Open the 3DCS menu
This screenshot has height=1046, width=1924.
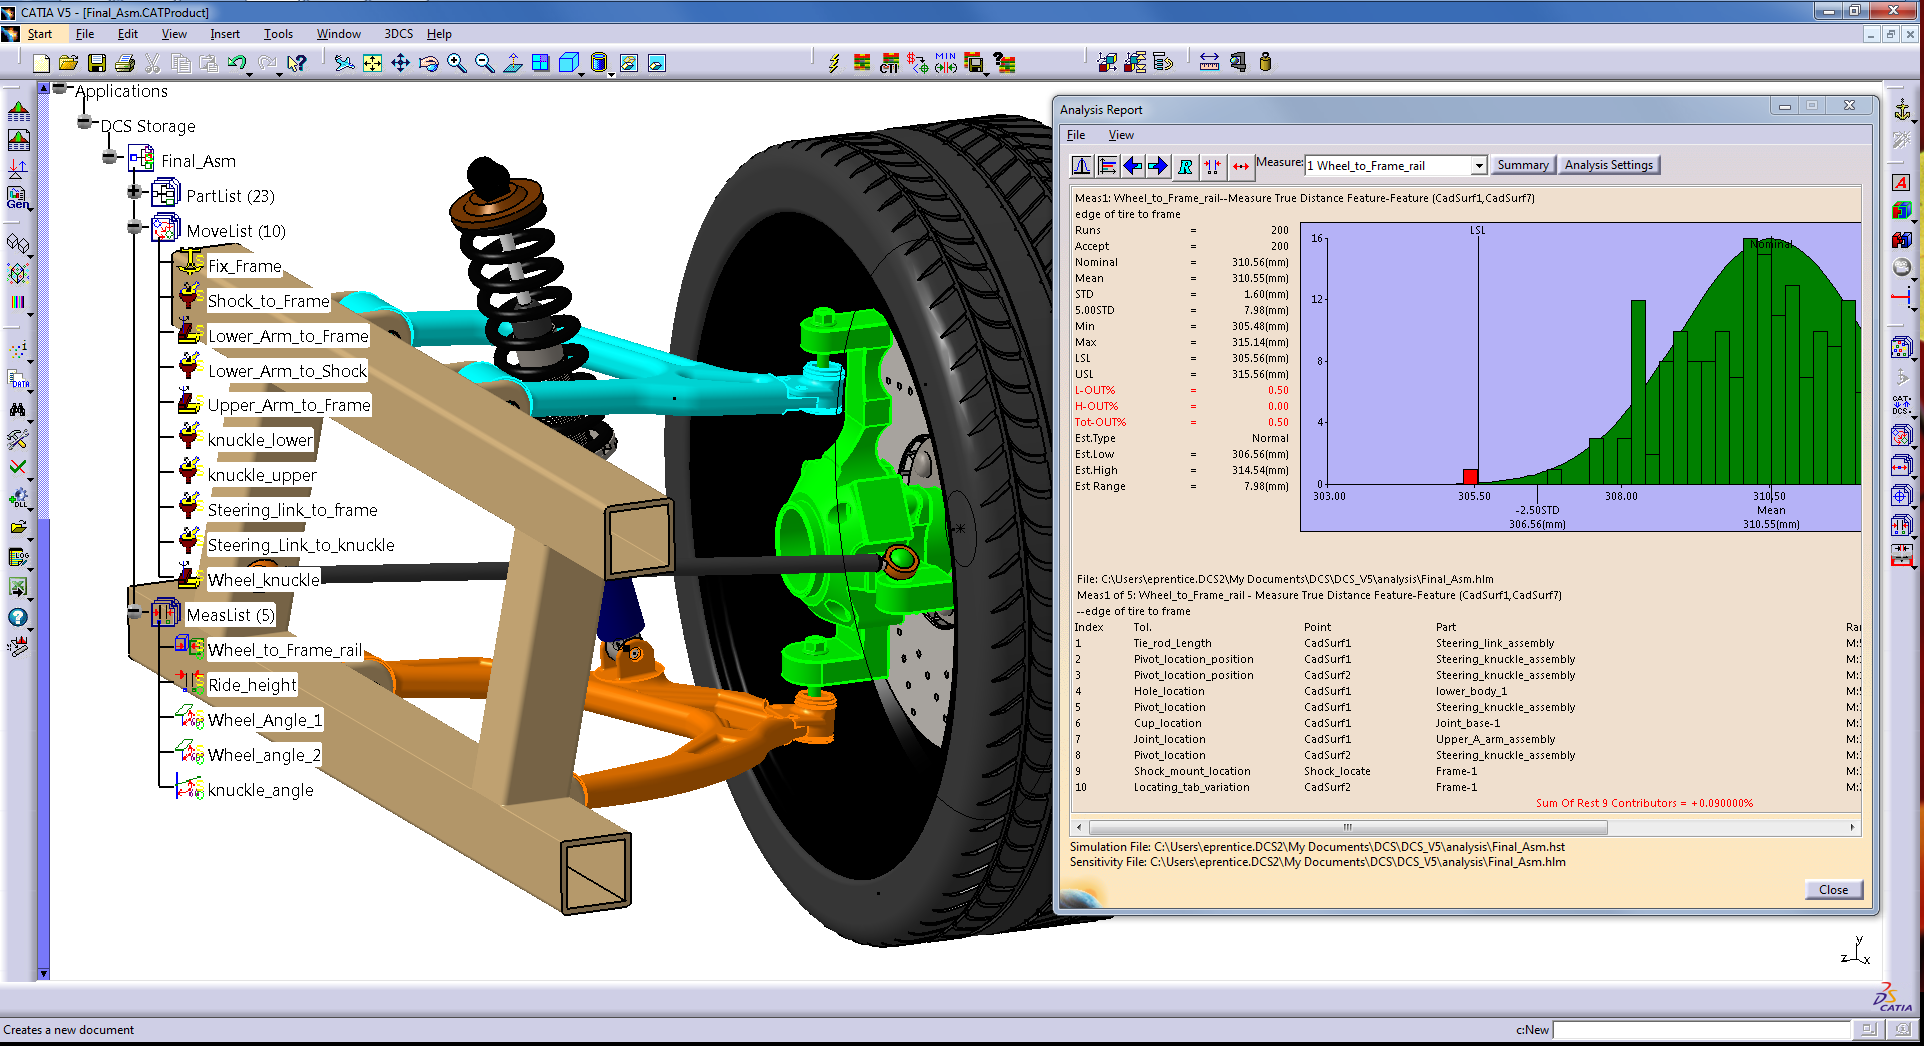[x=399, y=34]
